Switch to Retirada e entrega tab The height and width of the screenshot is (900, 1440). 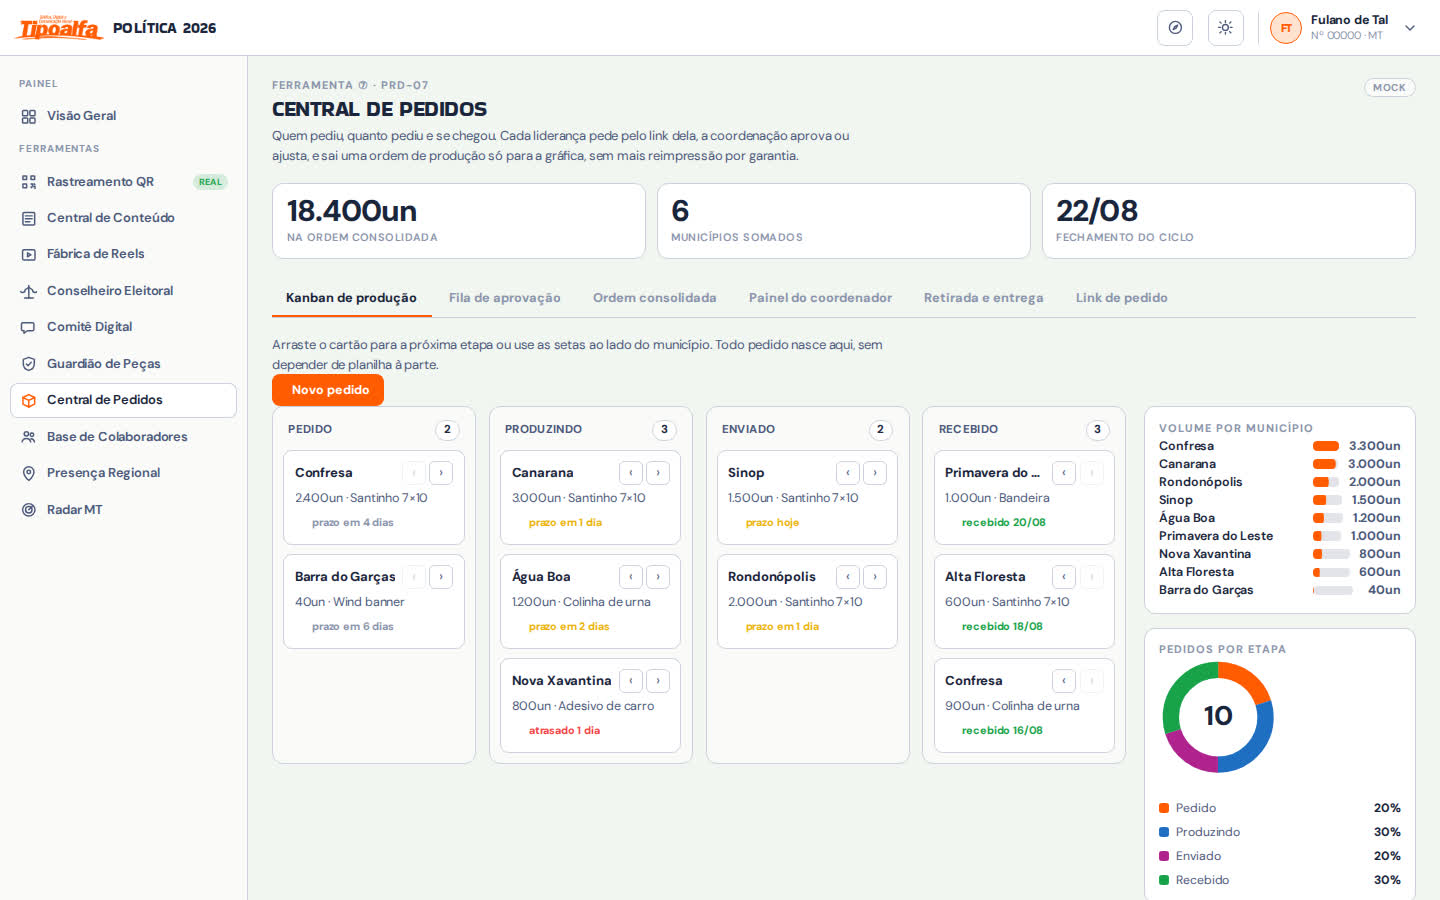[983, 298]
